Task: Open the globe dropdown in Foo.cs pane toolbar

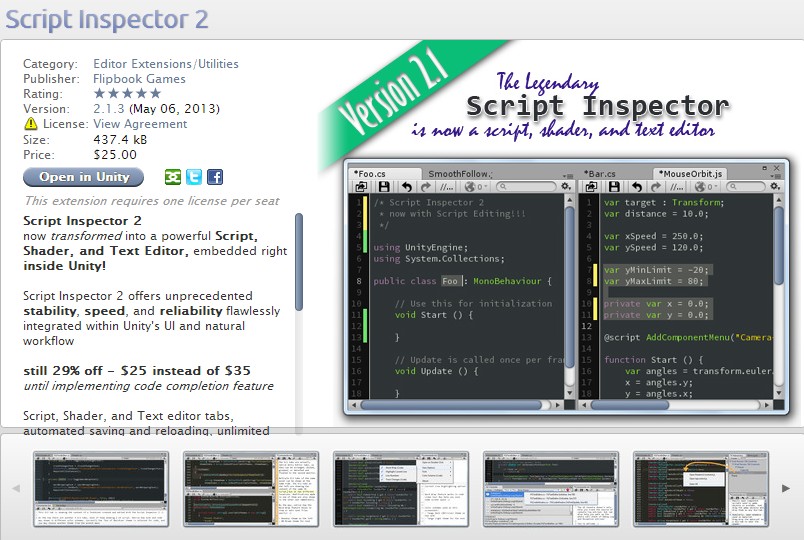Action: 476,187
